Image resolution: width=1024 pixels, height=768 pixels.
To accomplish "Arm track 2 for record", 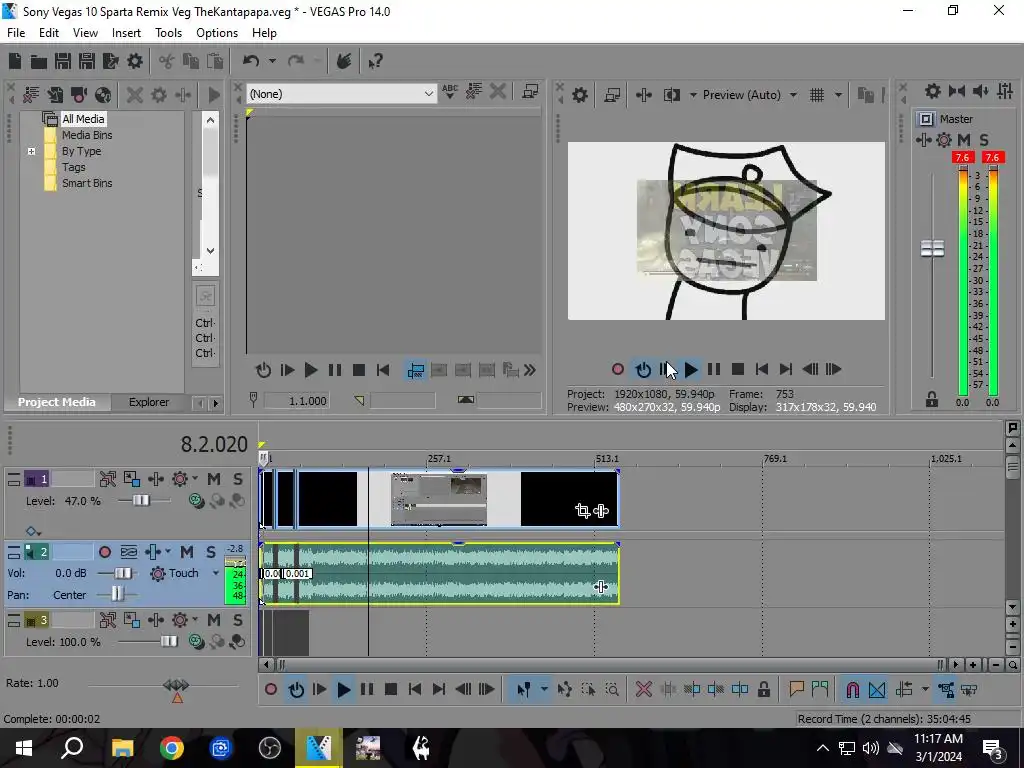I will point(104,552).
